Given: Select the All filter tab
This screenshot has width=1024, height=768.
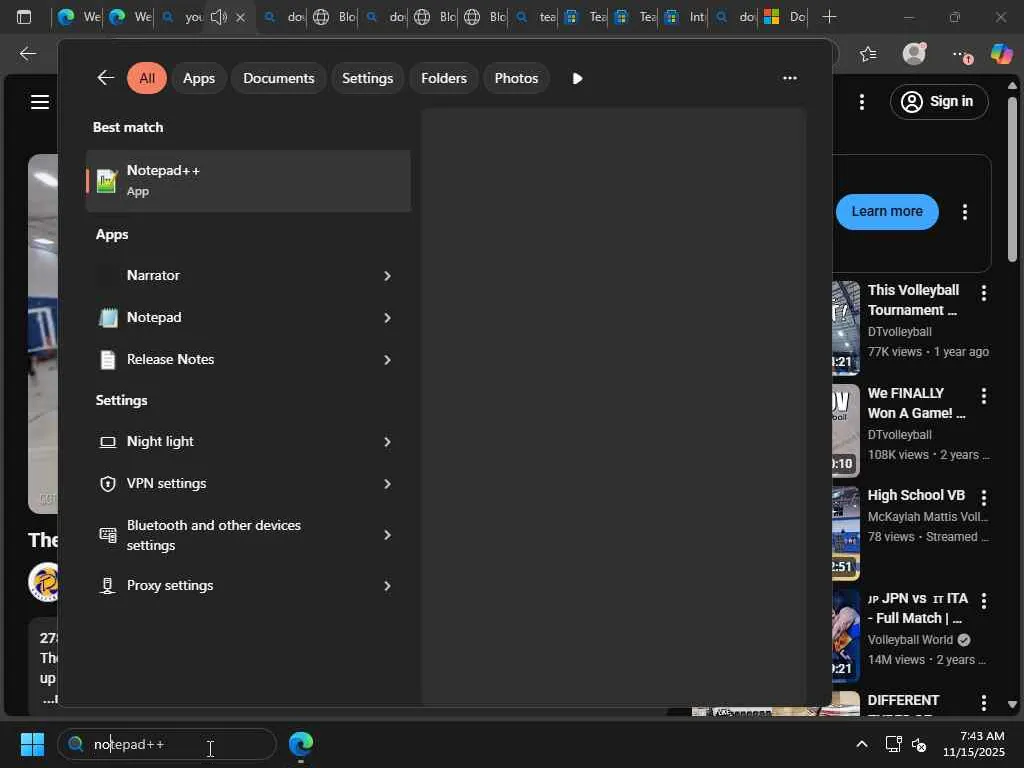Looking at the screenshot, I should [x=147, y=78].
